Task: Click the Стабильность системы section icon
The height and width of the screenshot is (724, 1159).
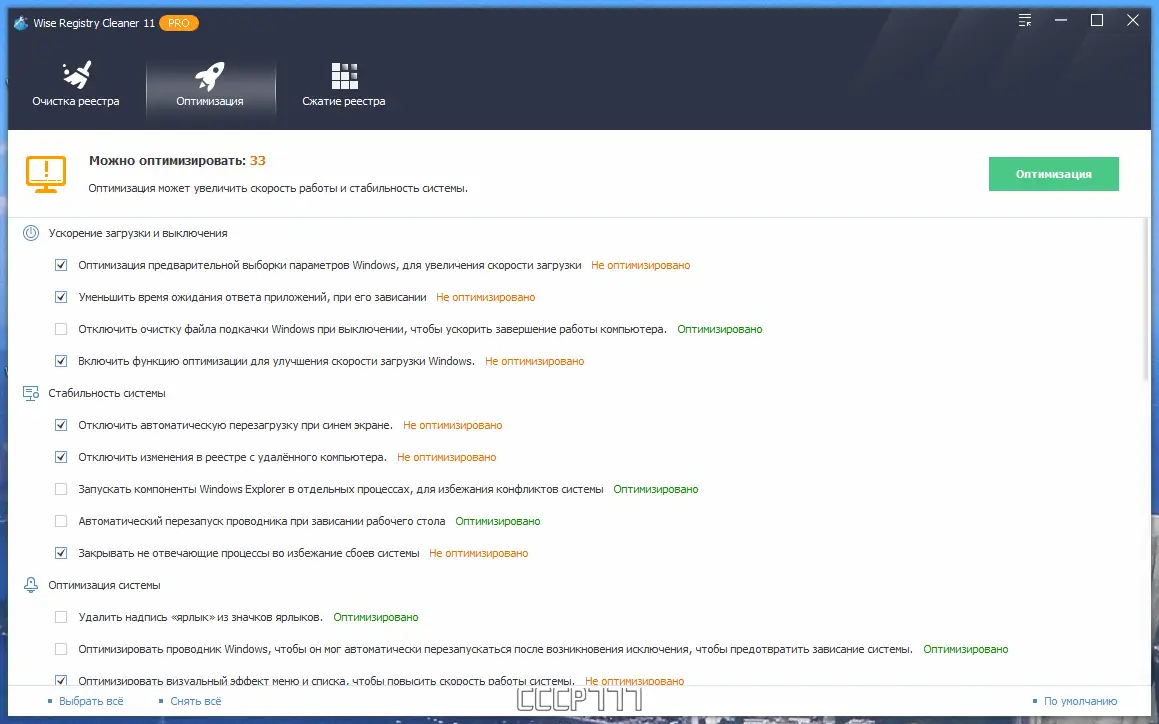Action: 31,393
